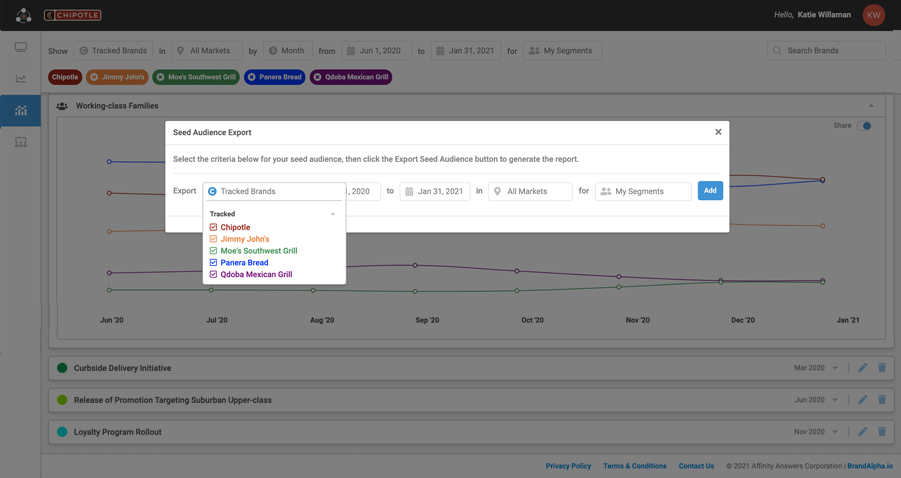The height and width of the screenshot is (478, 901).
Task: Click the lime Release of Promotion color dot
Action: [x=62, y=400]
